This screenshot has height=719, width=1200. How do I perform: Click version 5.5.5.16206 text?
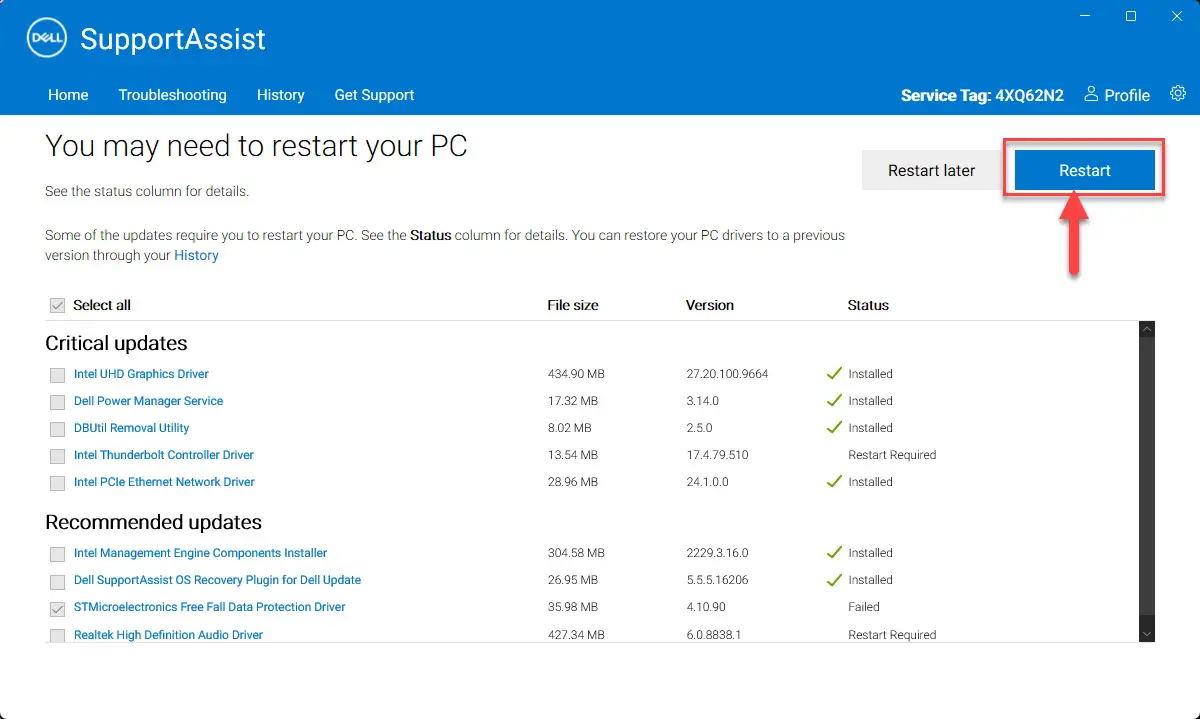pos(717,580)
